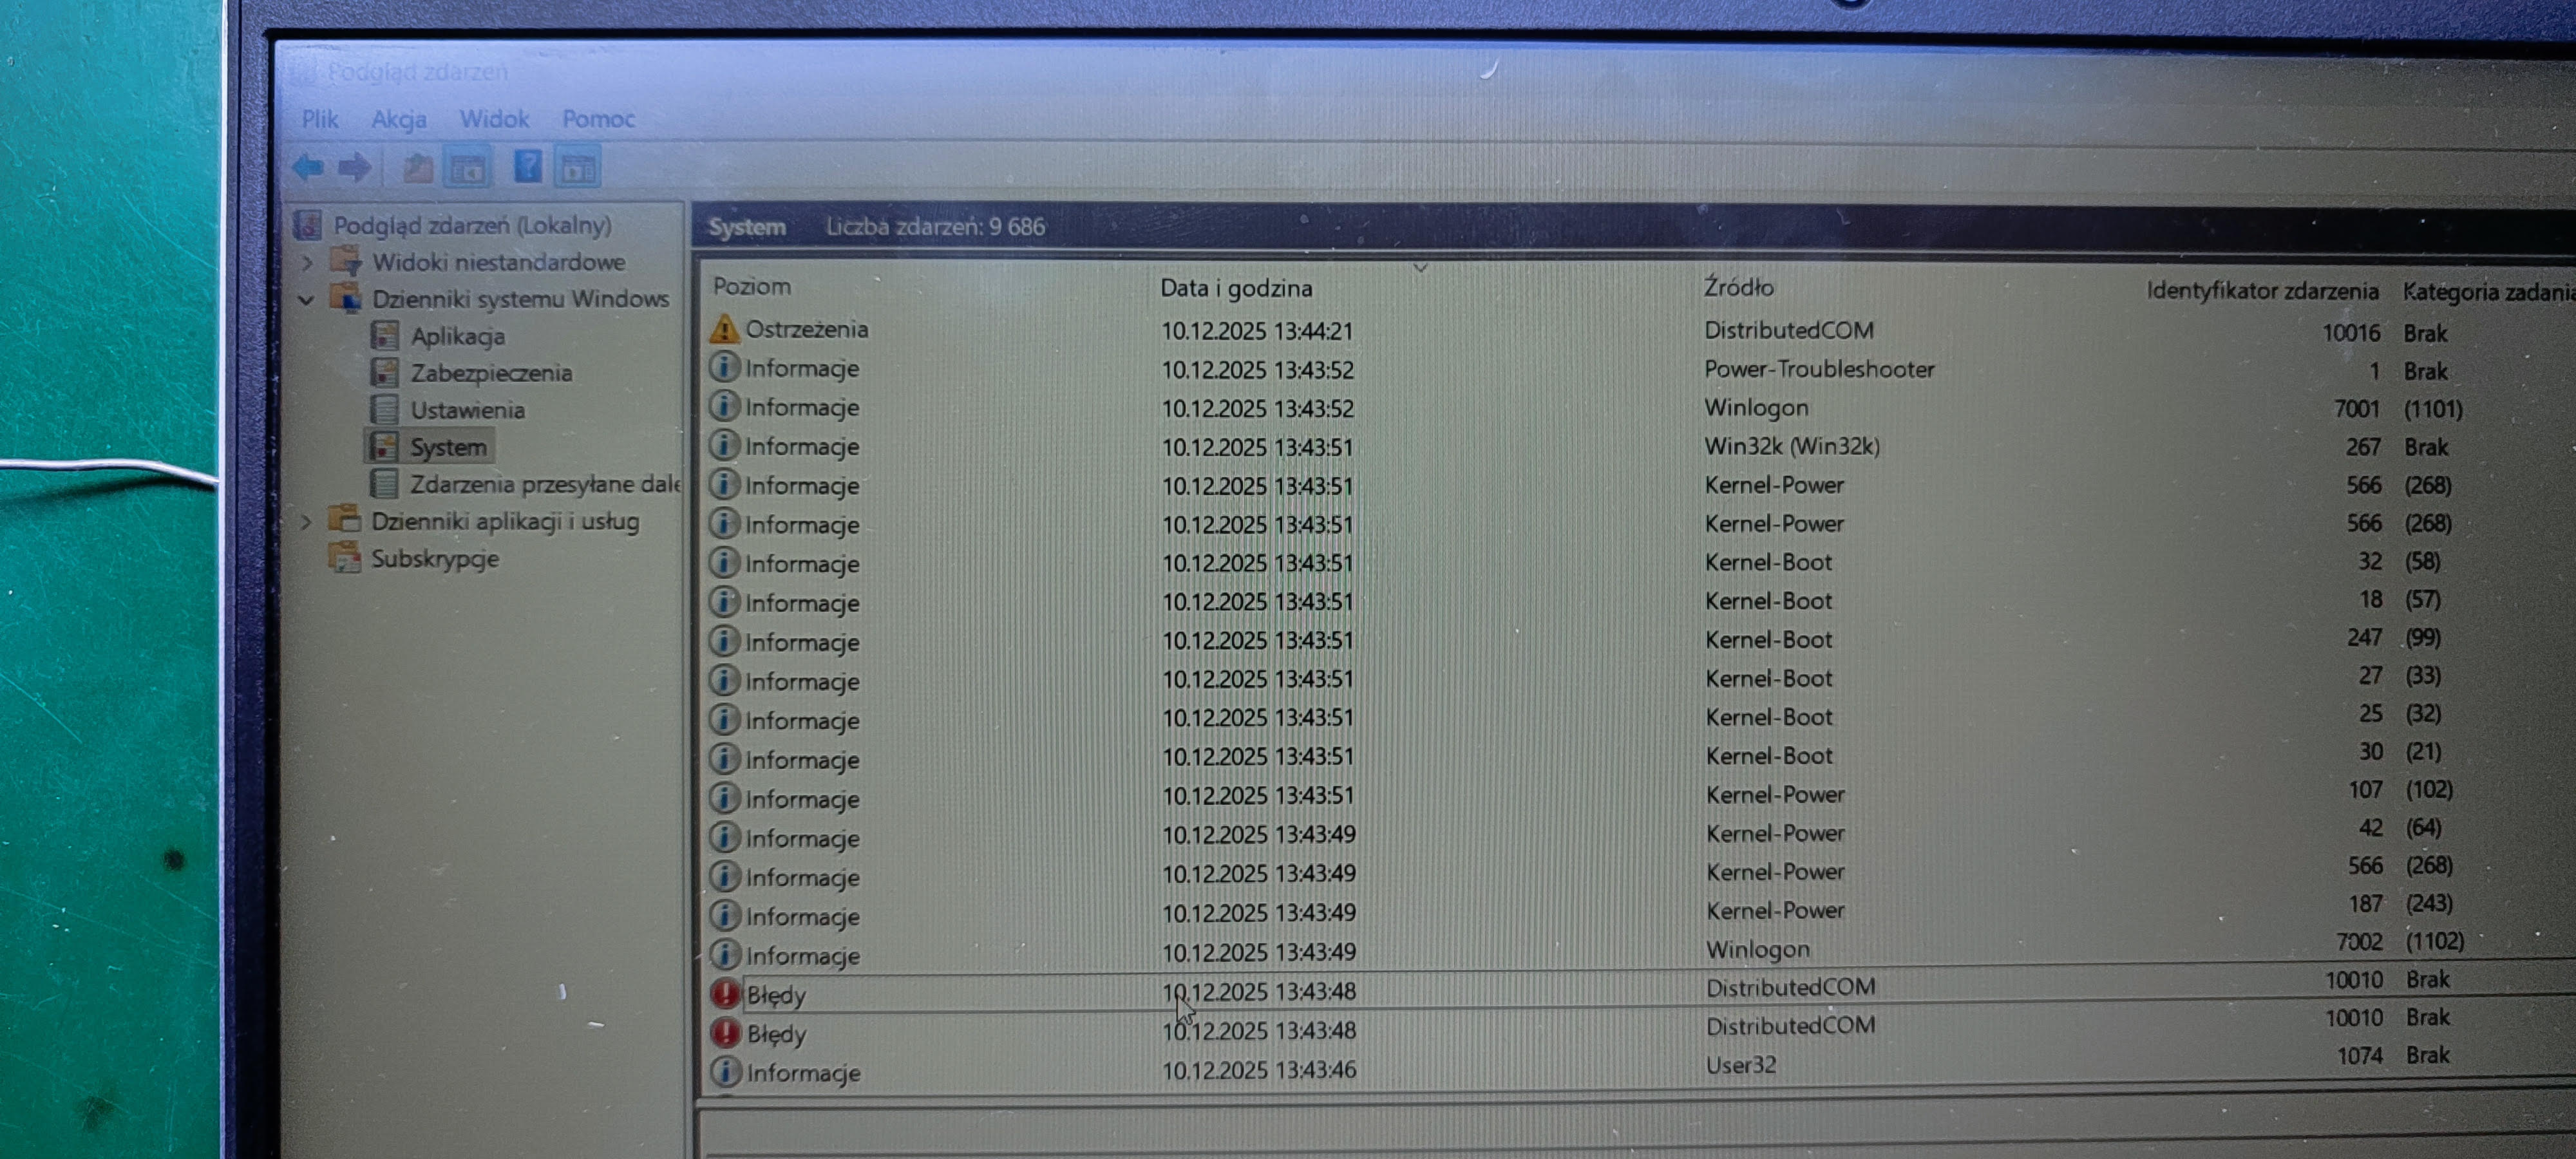
Task: Open the Ustawienia log
Action: [x=467, y=410]
